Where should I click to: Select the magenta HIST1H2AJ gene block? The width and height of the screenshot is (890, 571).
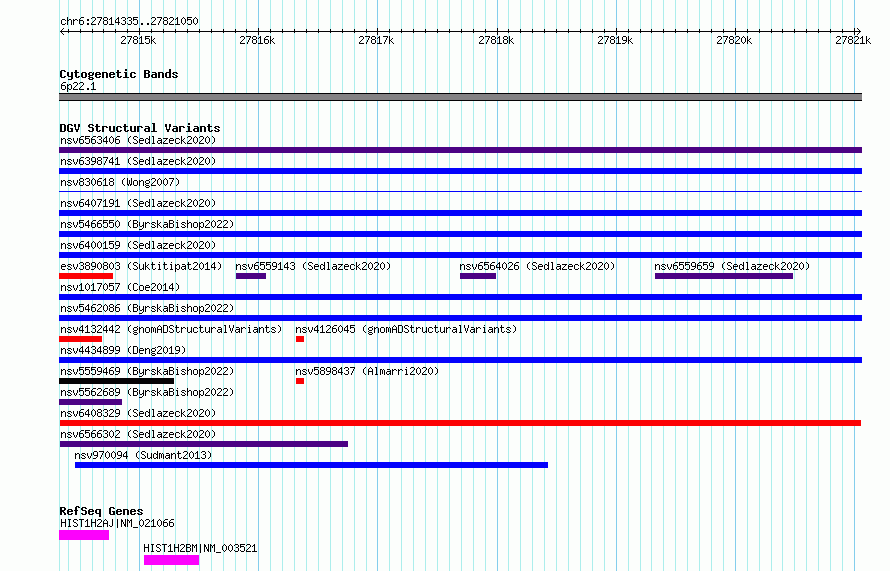84,535
